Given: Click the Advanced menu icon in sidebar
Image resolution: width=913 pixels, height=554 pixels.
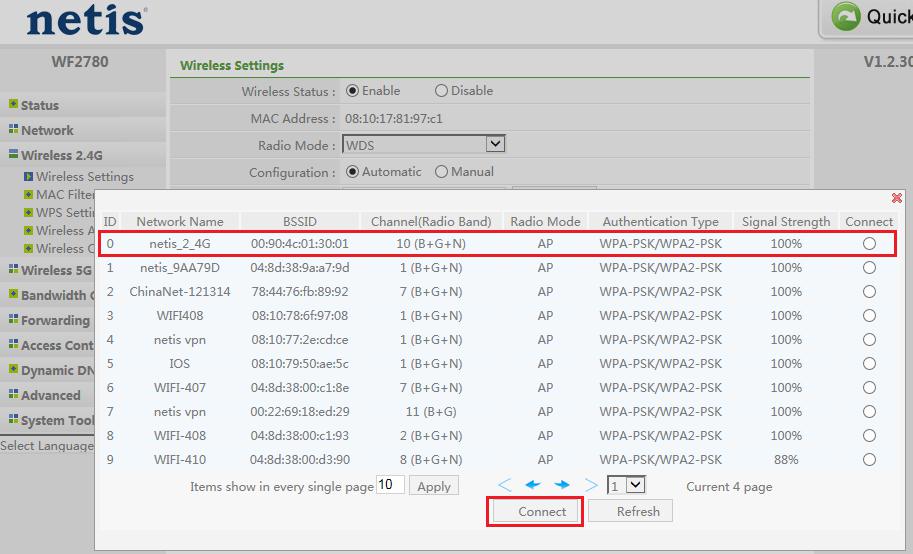Looking at the screenshot, I should tap(13, 395).
